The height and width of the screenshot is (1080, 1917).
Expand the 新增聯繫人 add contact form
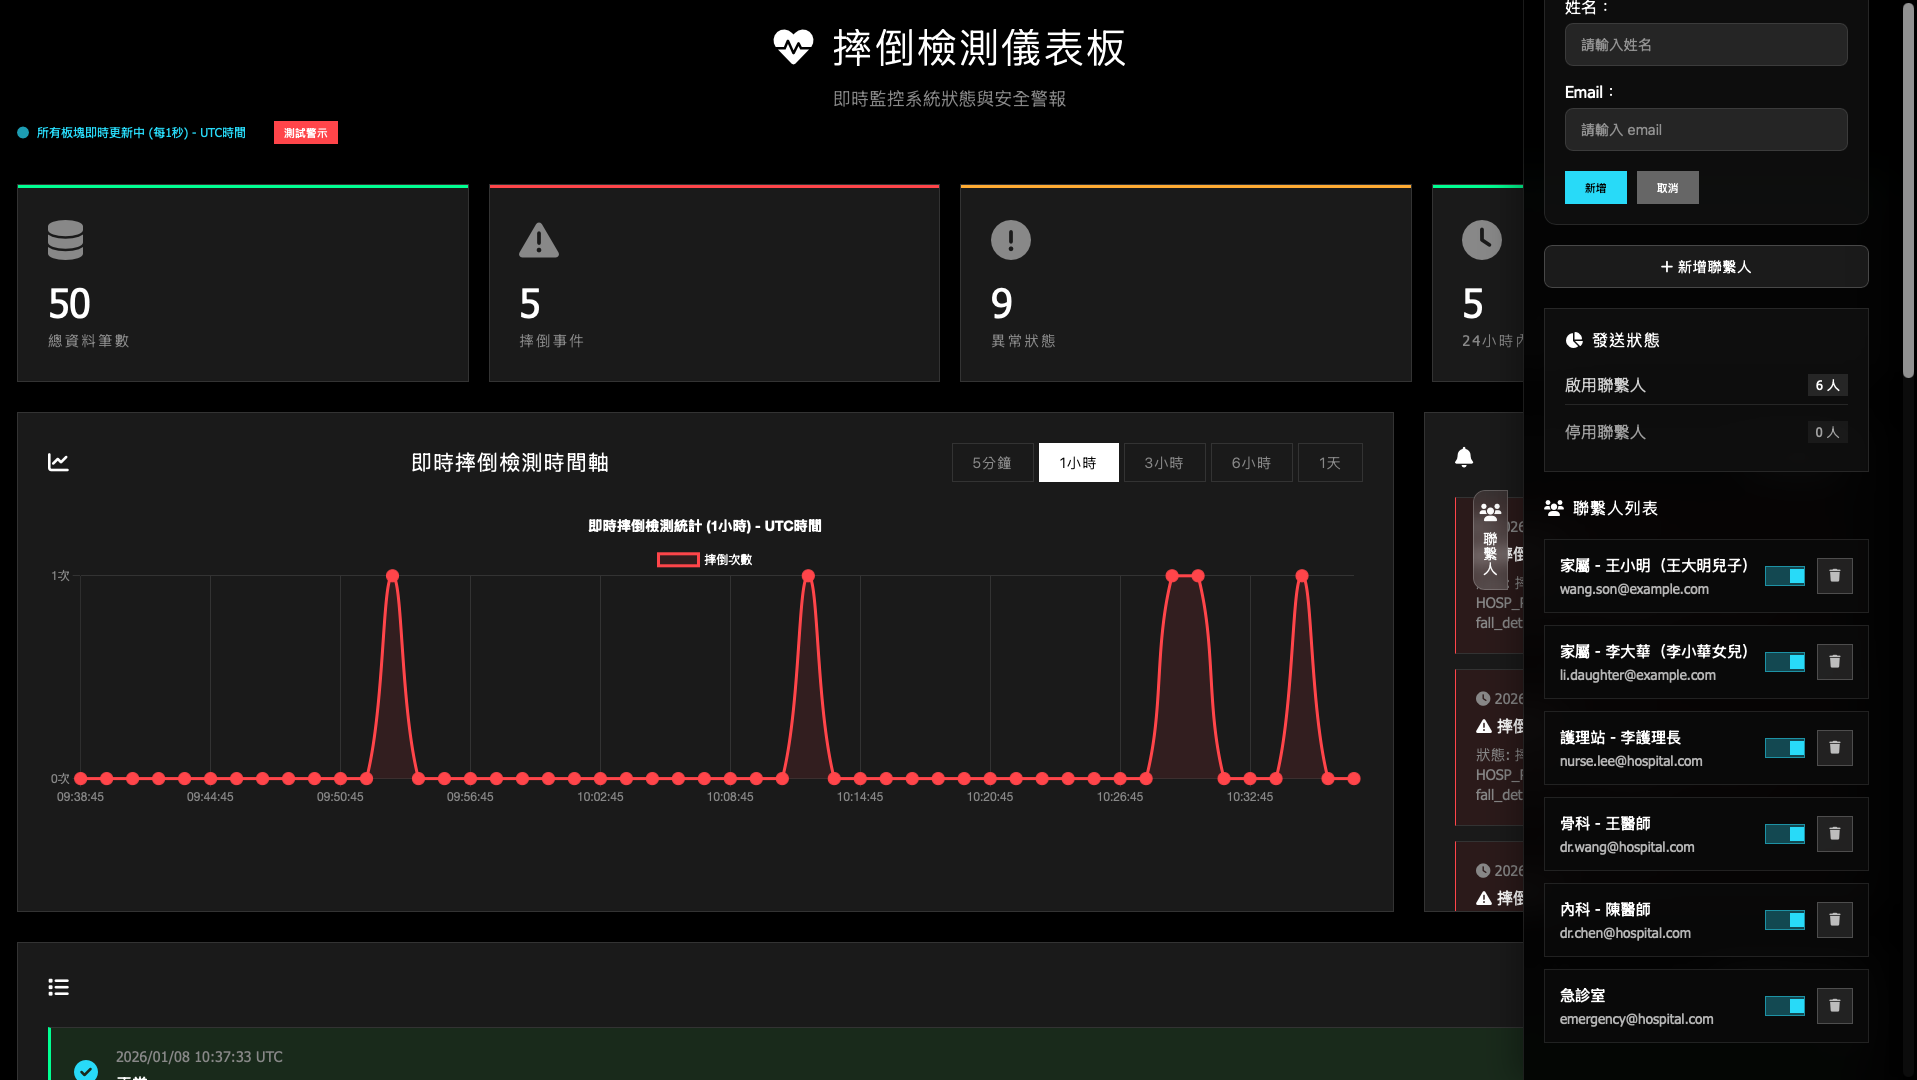(x=1705, y=267)
